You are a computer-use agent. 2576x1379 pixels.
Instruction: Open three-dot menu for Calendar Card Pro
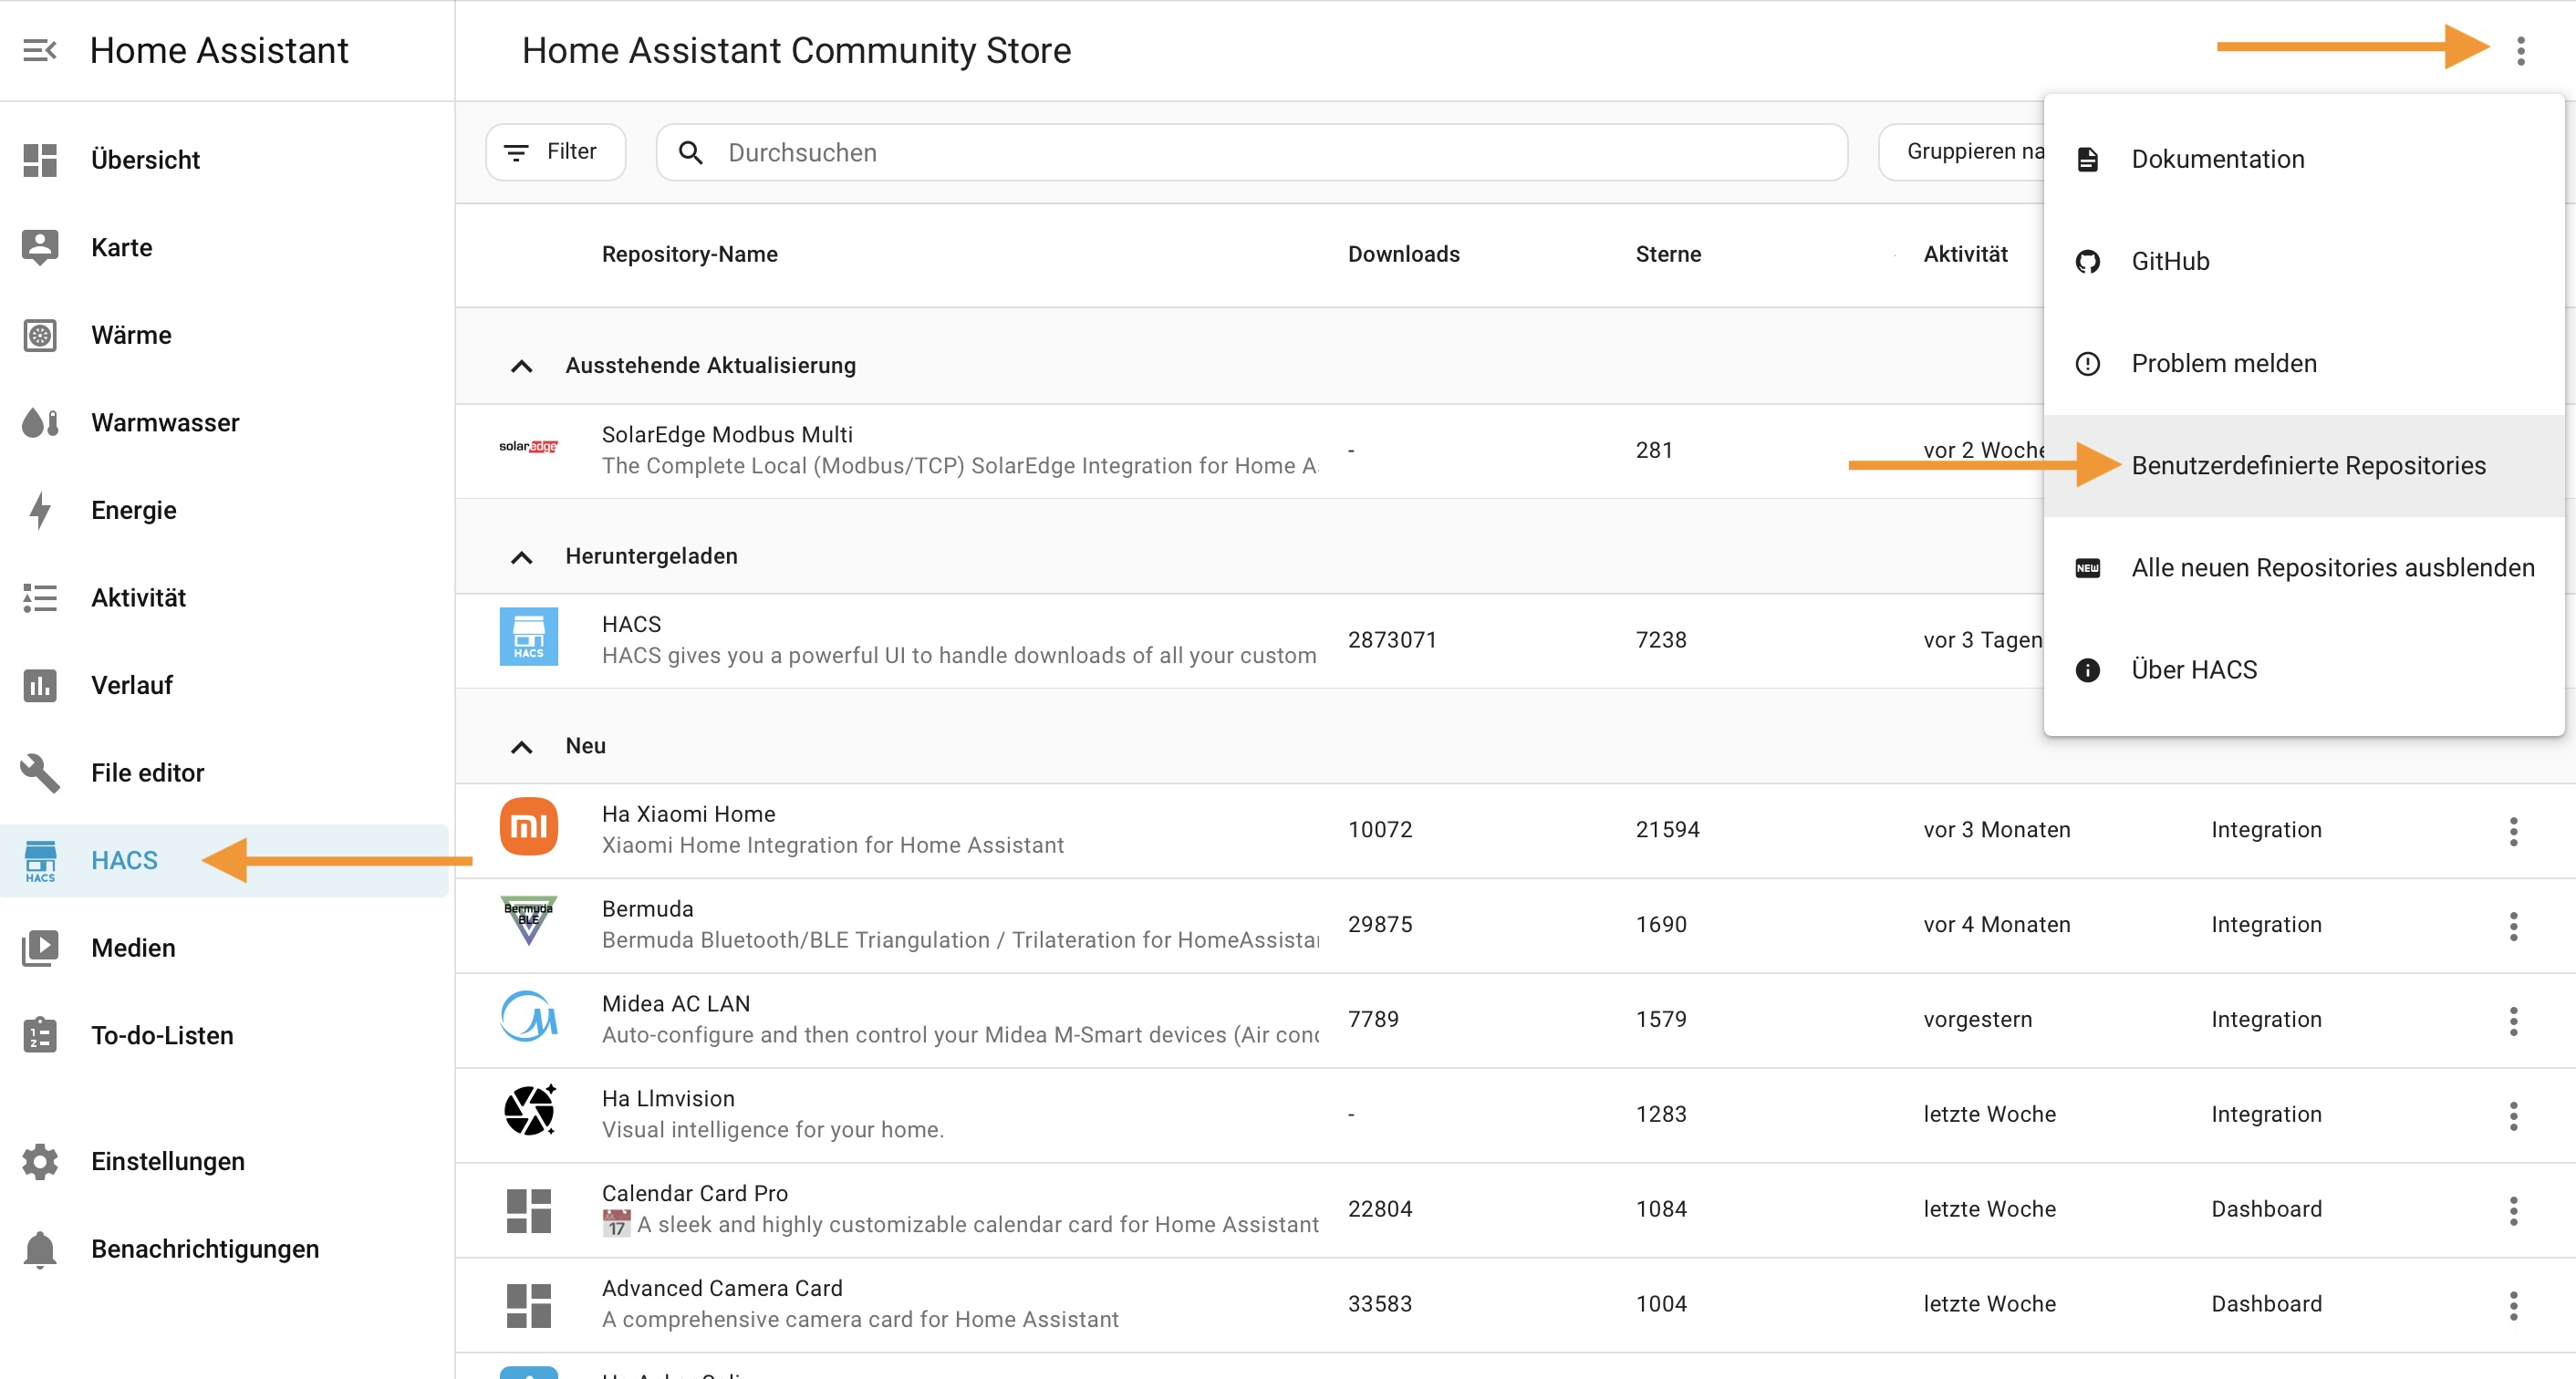point(2513,1209)
